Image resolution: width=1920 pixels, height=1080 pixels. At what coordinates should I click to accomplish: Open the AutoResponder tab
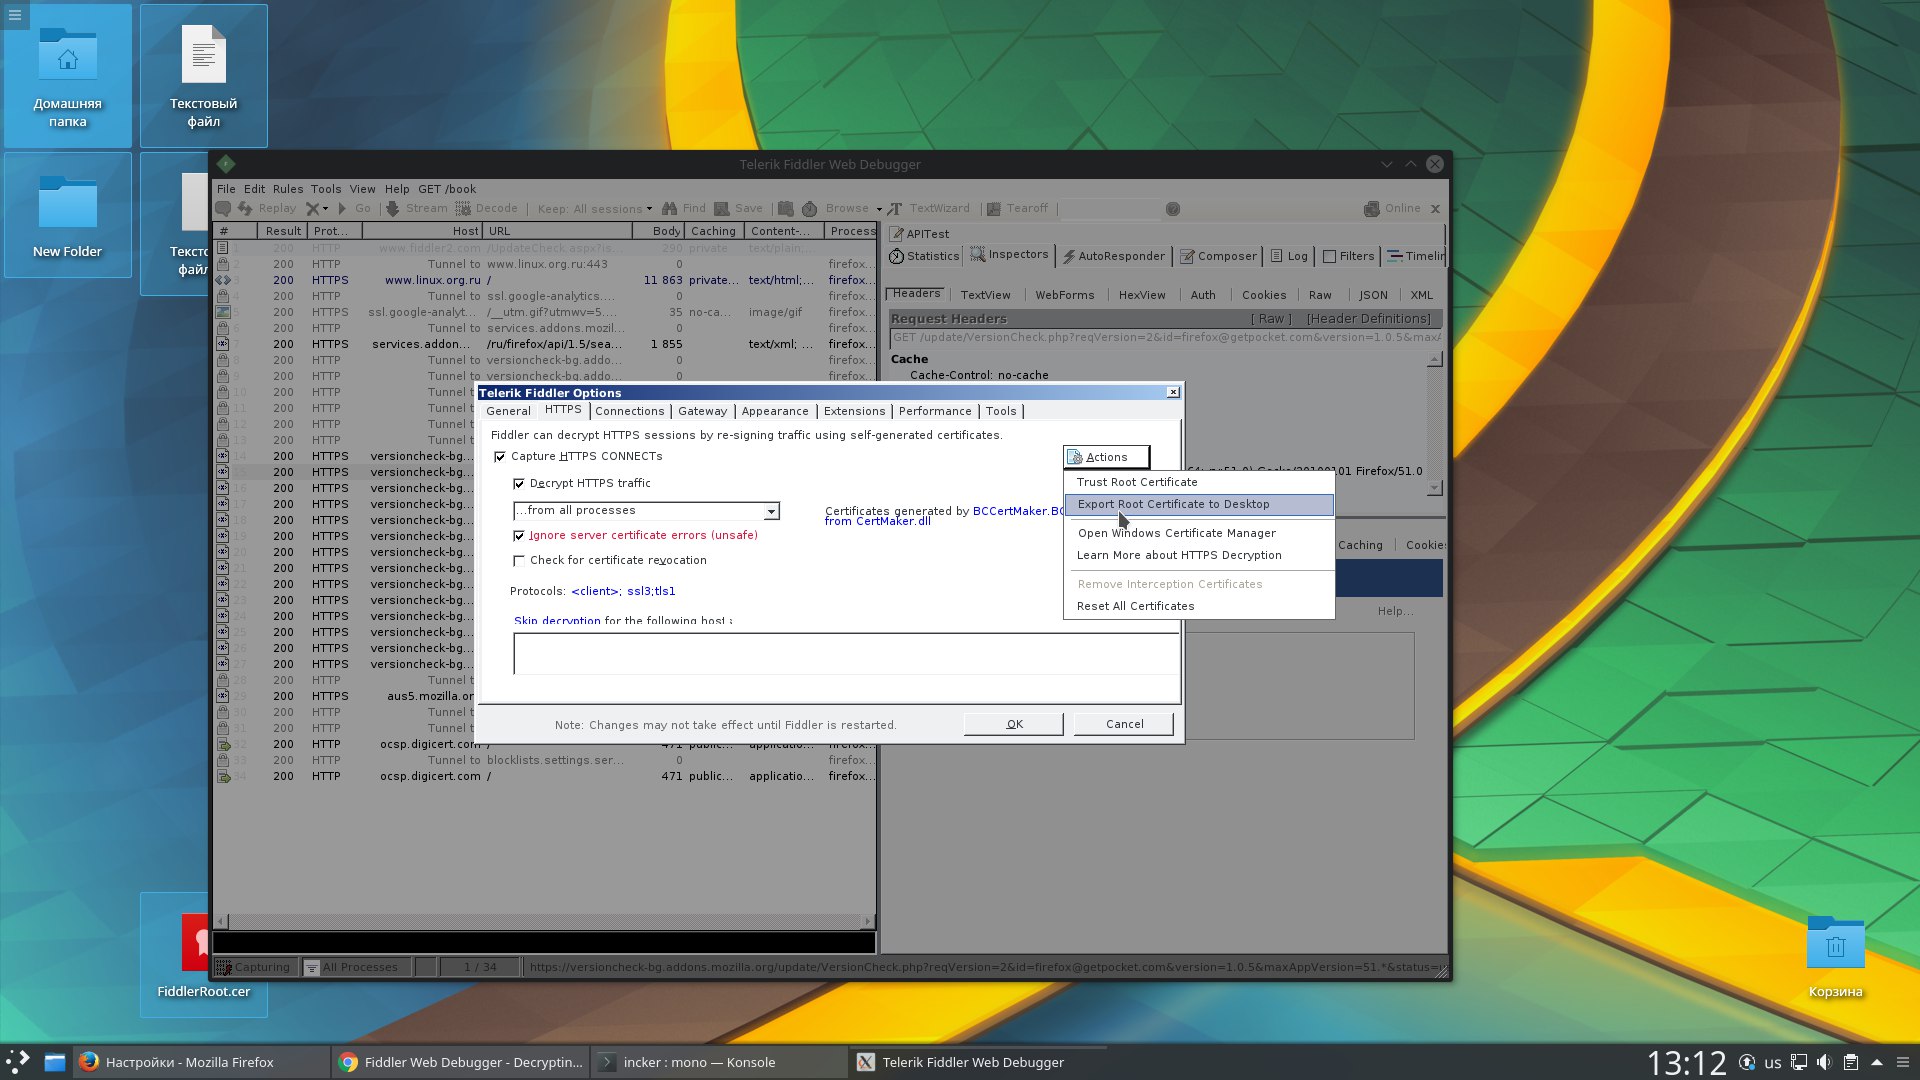pos(1113,256)
